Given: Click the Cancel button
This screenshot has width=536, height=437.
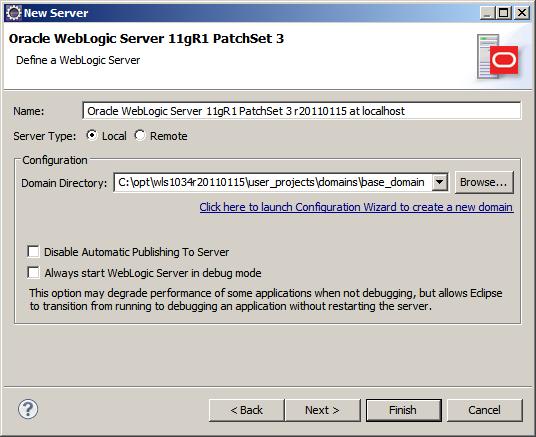Looking at the screenshot, I should click(485, 410).
